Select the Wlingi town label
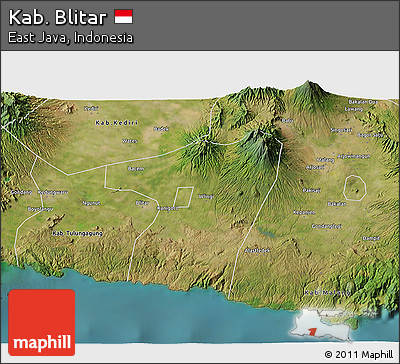The height and width of the screenshot is (364, 400). [x=206, y=196]
